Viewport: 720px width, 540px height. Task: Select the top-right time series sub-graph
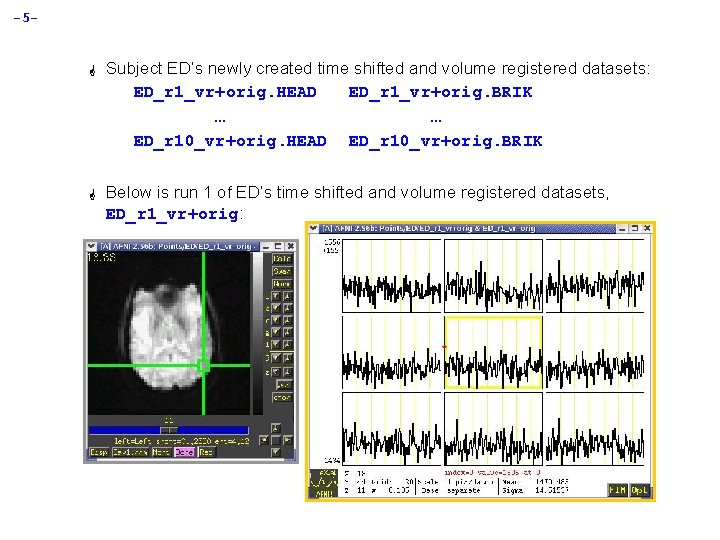tap(595, 276)
